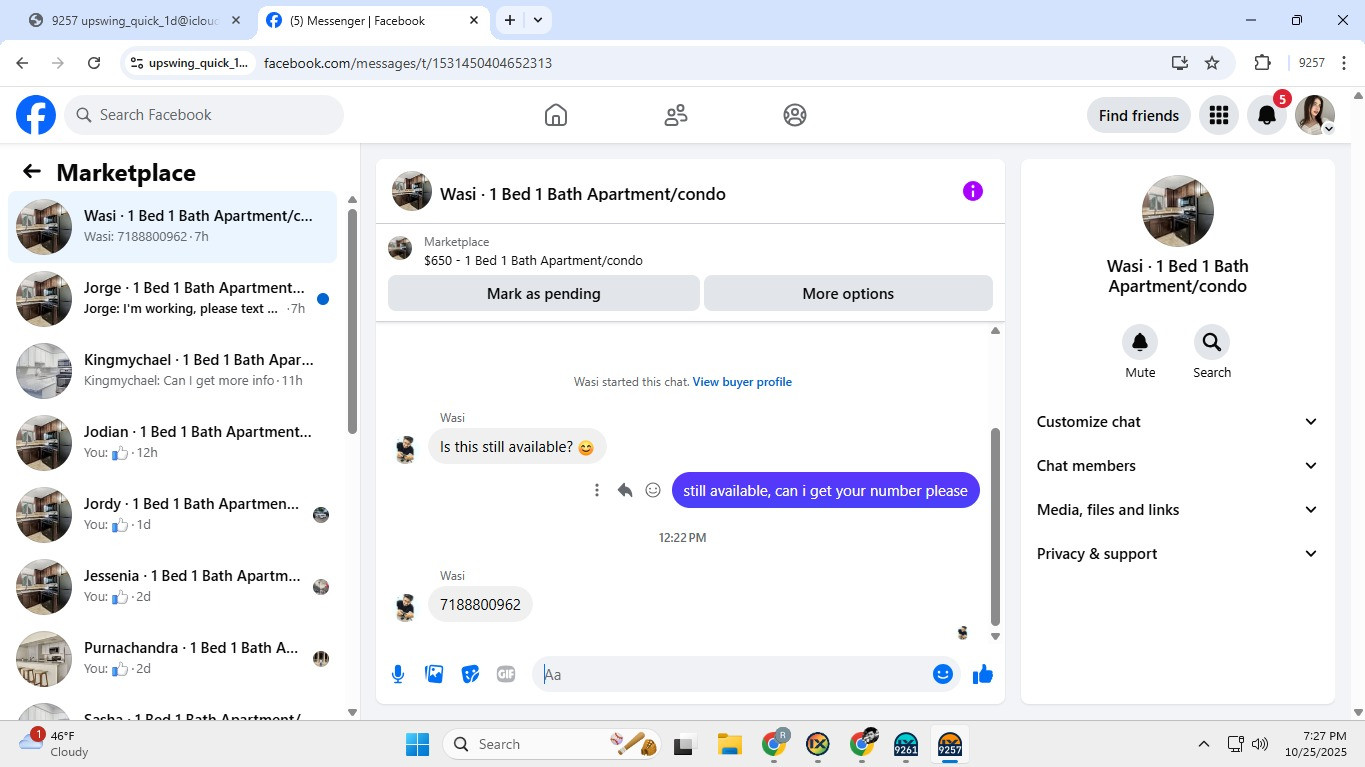Viewport: 1365px width, 767px height.
Task: Open the emoji picker in composer
Action: pyautogui.click(x=942, y=674)
